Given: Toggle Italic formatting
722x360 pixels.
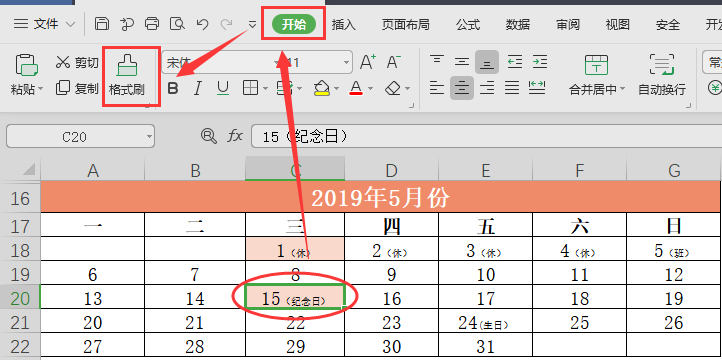Looking at the screenshot, I should [x=198, y=88].
